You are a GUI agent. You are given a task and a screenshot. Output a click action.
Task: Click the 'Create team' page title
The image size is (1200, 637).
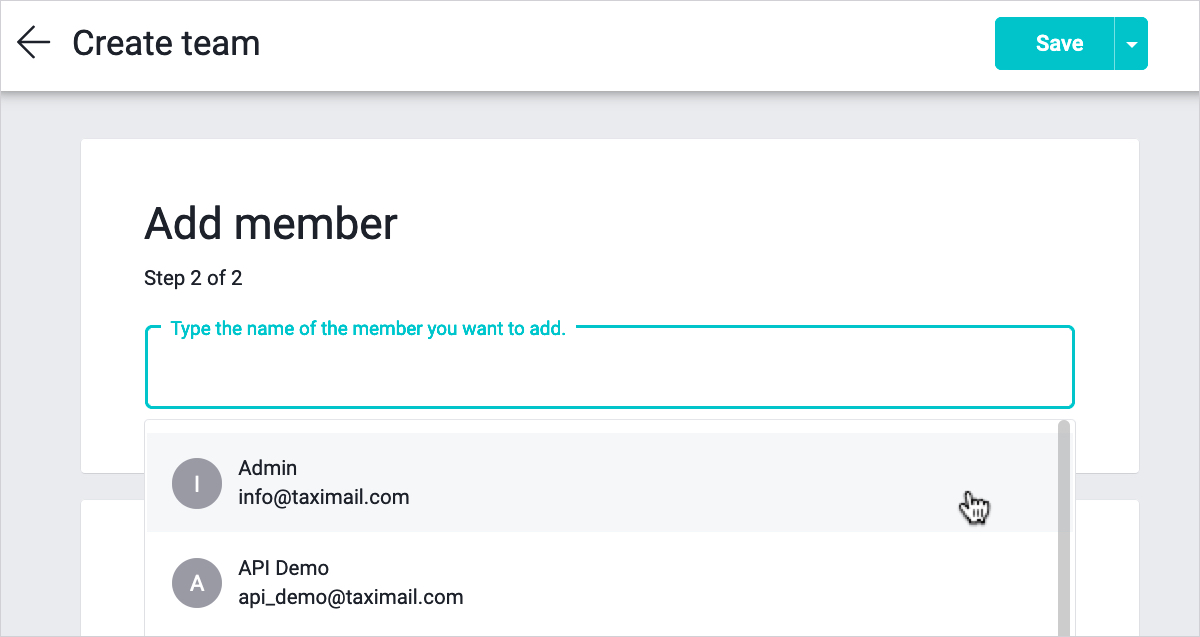(x=166, y=43)
